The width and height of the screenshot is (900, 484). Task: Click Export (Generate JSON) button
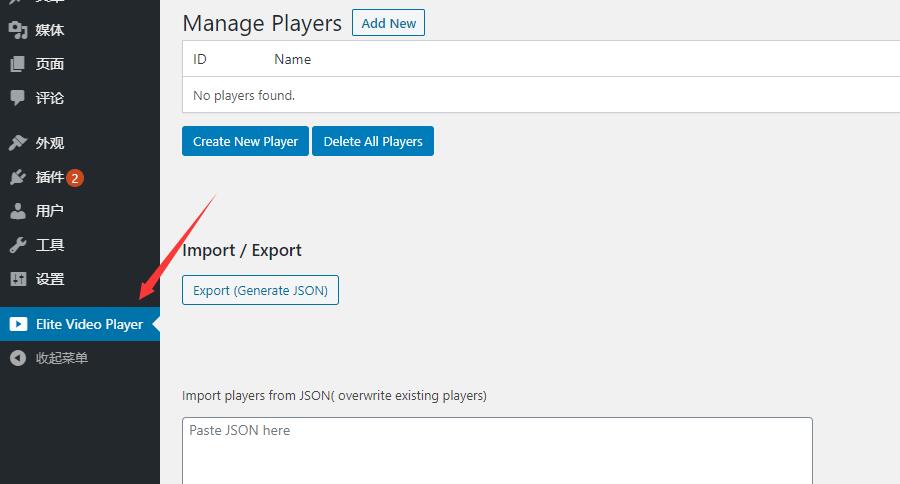tap(260, 290)
